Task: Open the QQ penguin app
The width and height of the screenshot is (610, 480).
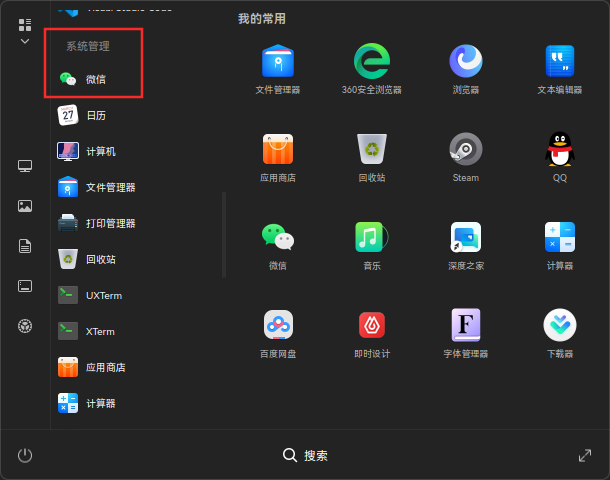Action: coord(559,157)
